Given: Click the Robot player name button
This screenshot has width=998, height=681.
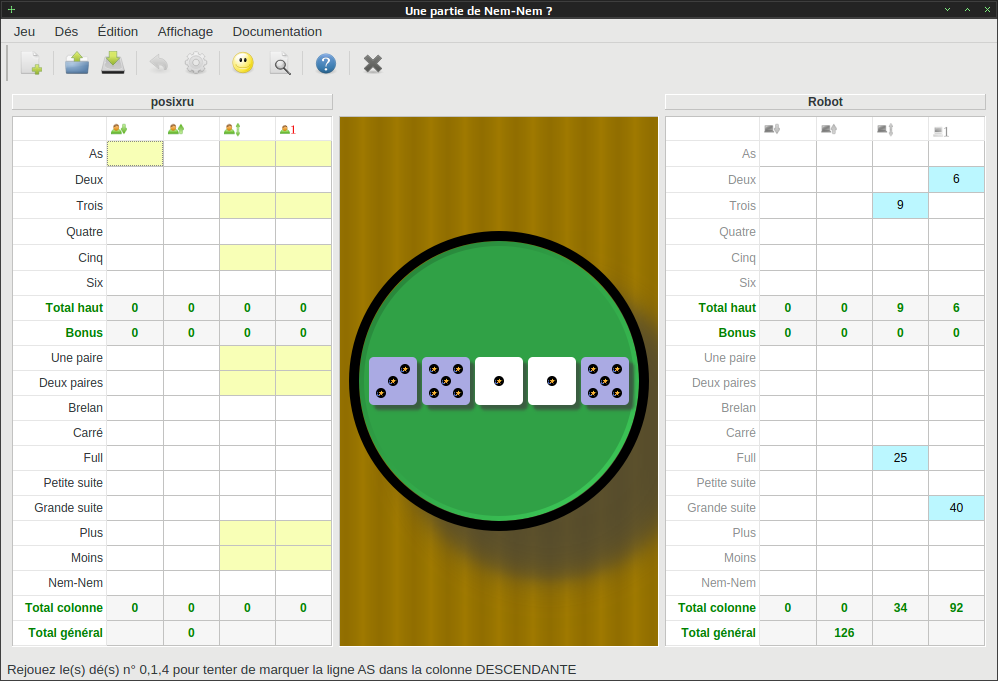Looking at the screenshot, I should tap(826, 102).
